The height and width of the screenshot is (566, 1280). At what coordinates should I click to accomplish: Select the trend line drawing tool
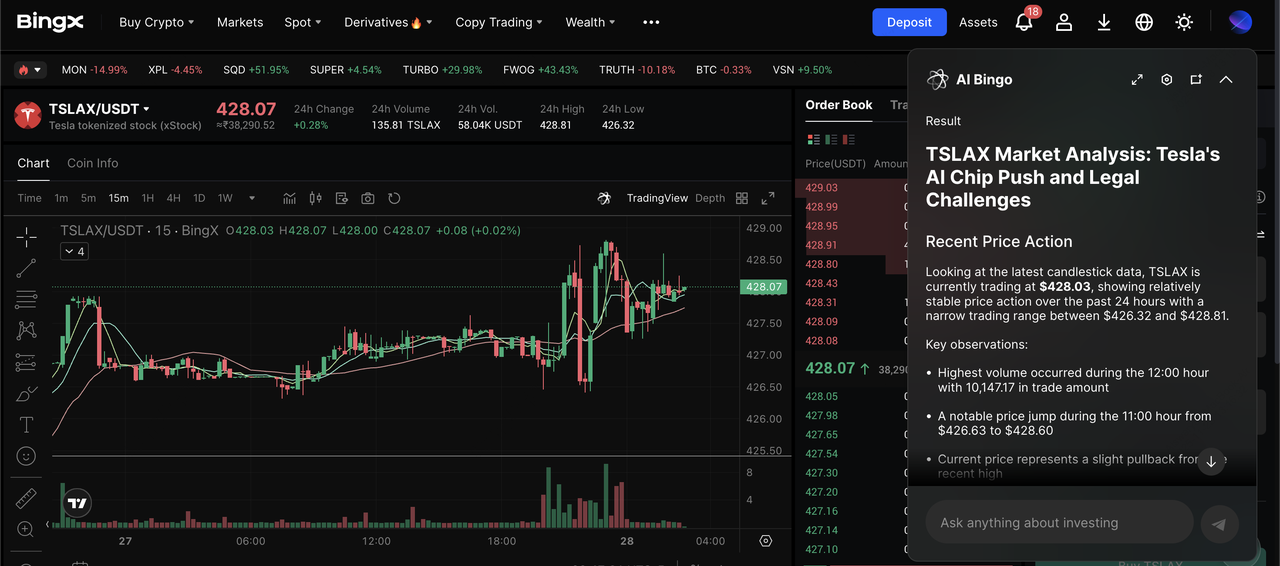point(26,267)
